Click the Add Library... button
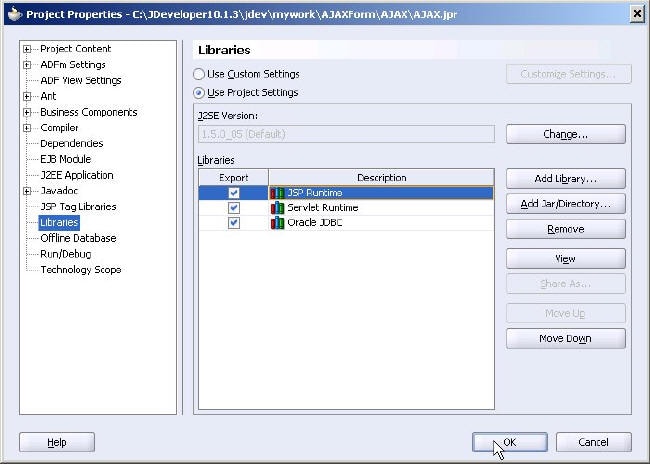This screenshot has height=464, width=650. (x=566, y=179)
